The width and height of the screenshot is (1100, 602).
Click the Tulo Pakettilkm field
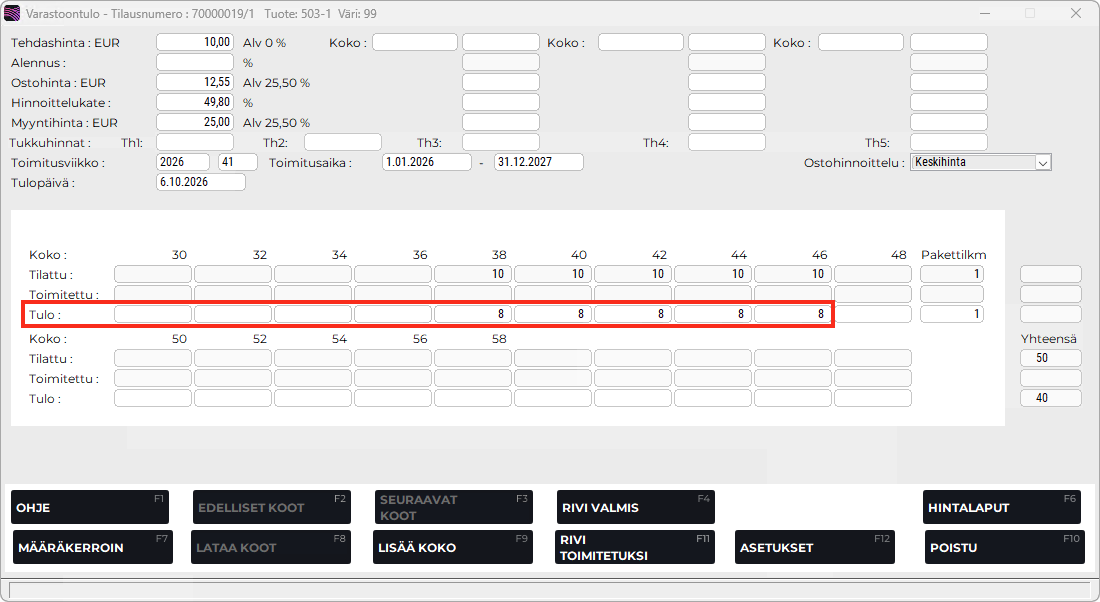click(x=952, y=314)
